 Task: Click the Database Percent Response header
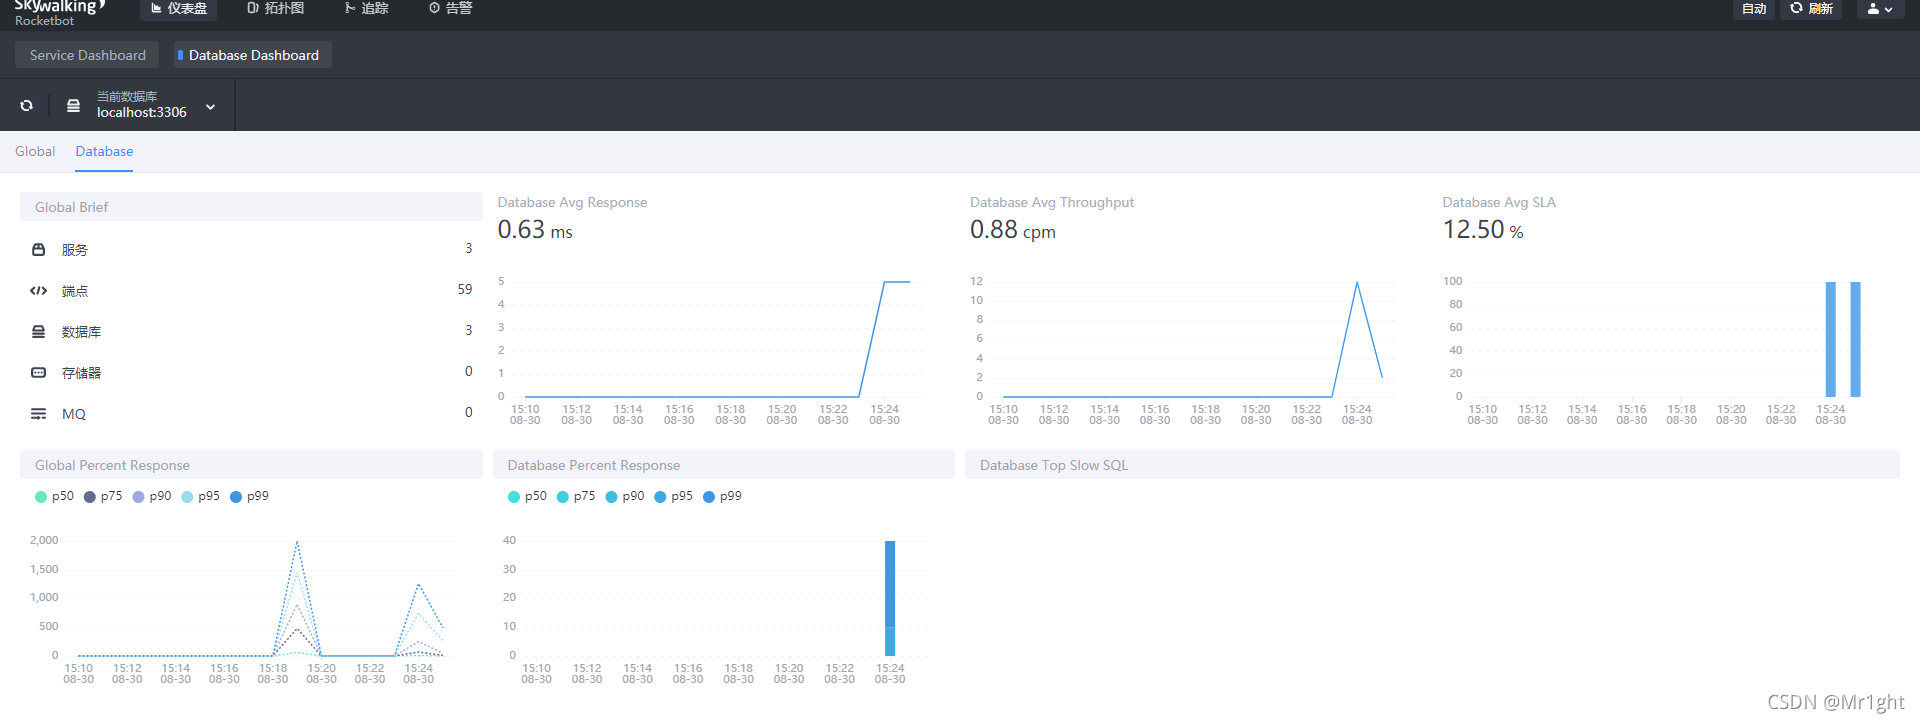click(x=724, y=465)
